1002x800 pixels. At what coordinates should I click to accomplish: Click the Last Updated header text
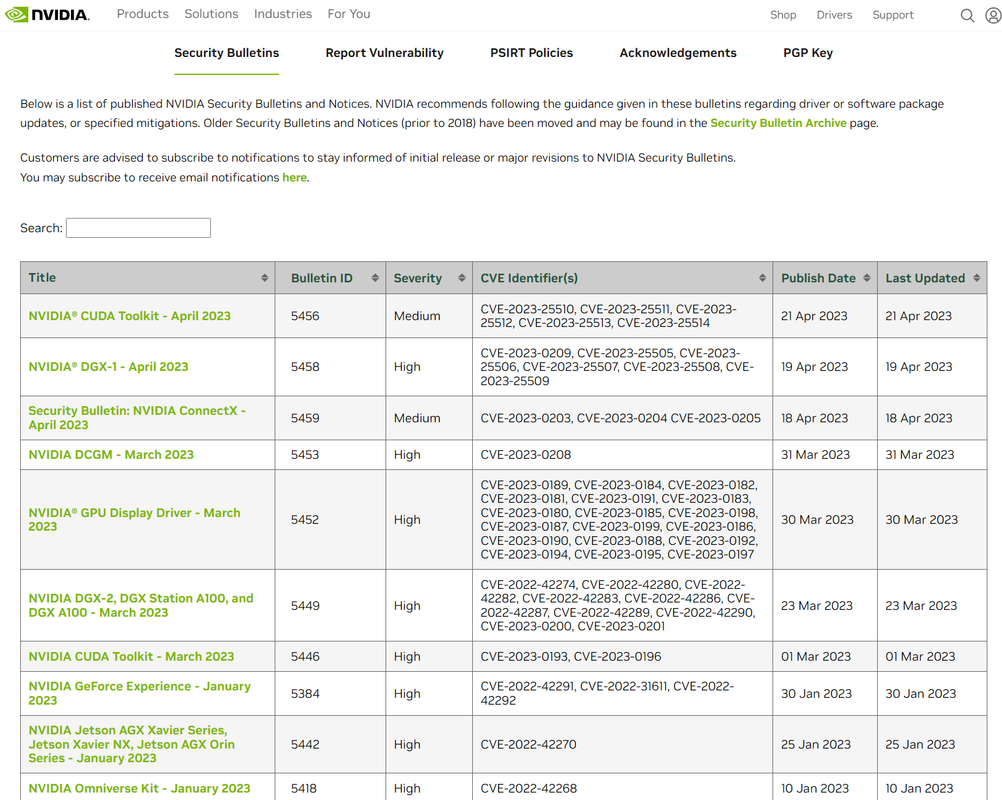(925, 278)
